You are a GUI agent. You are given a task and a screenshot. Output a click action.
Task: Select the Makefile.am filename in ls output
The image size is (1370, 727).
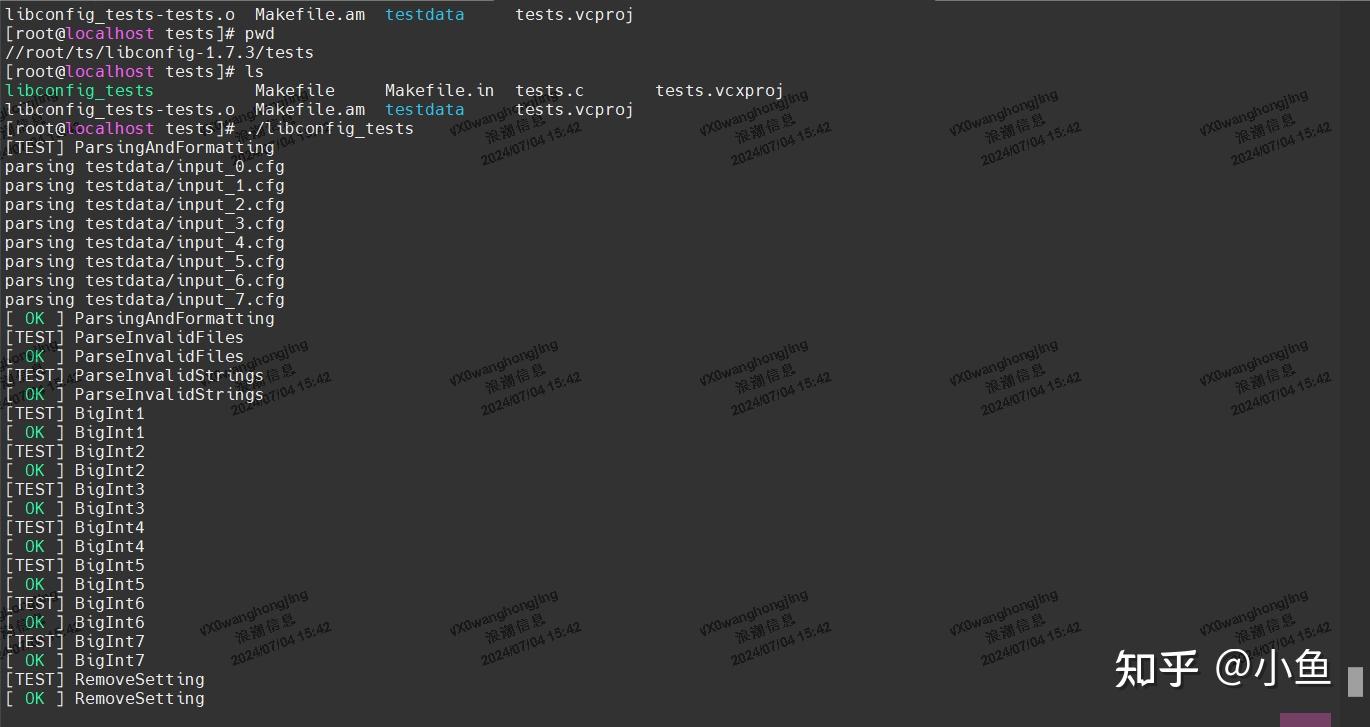(310, 109)
